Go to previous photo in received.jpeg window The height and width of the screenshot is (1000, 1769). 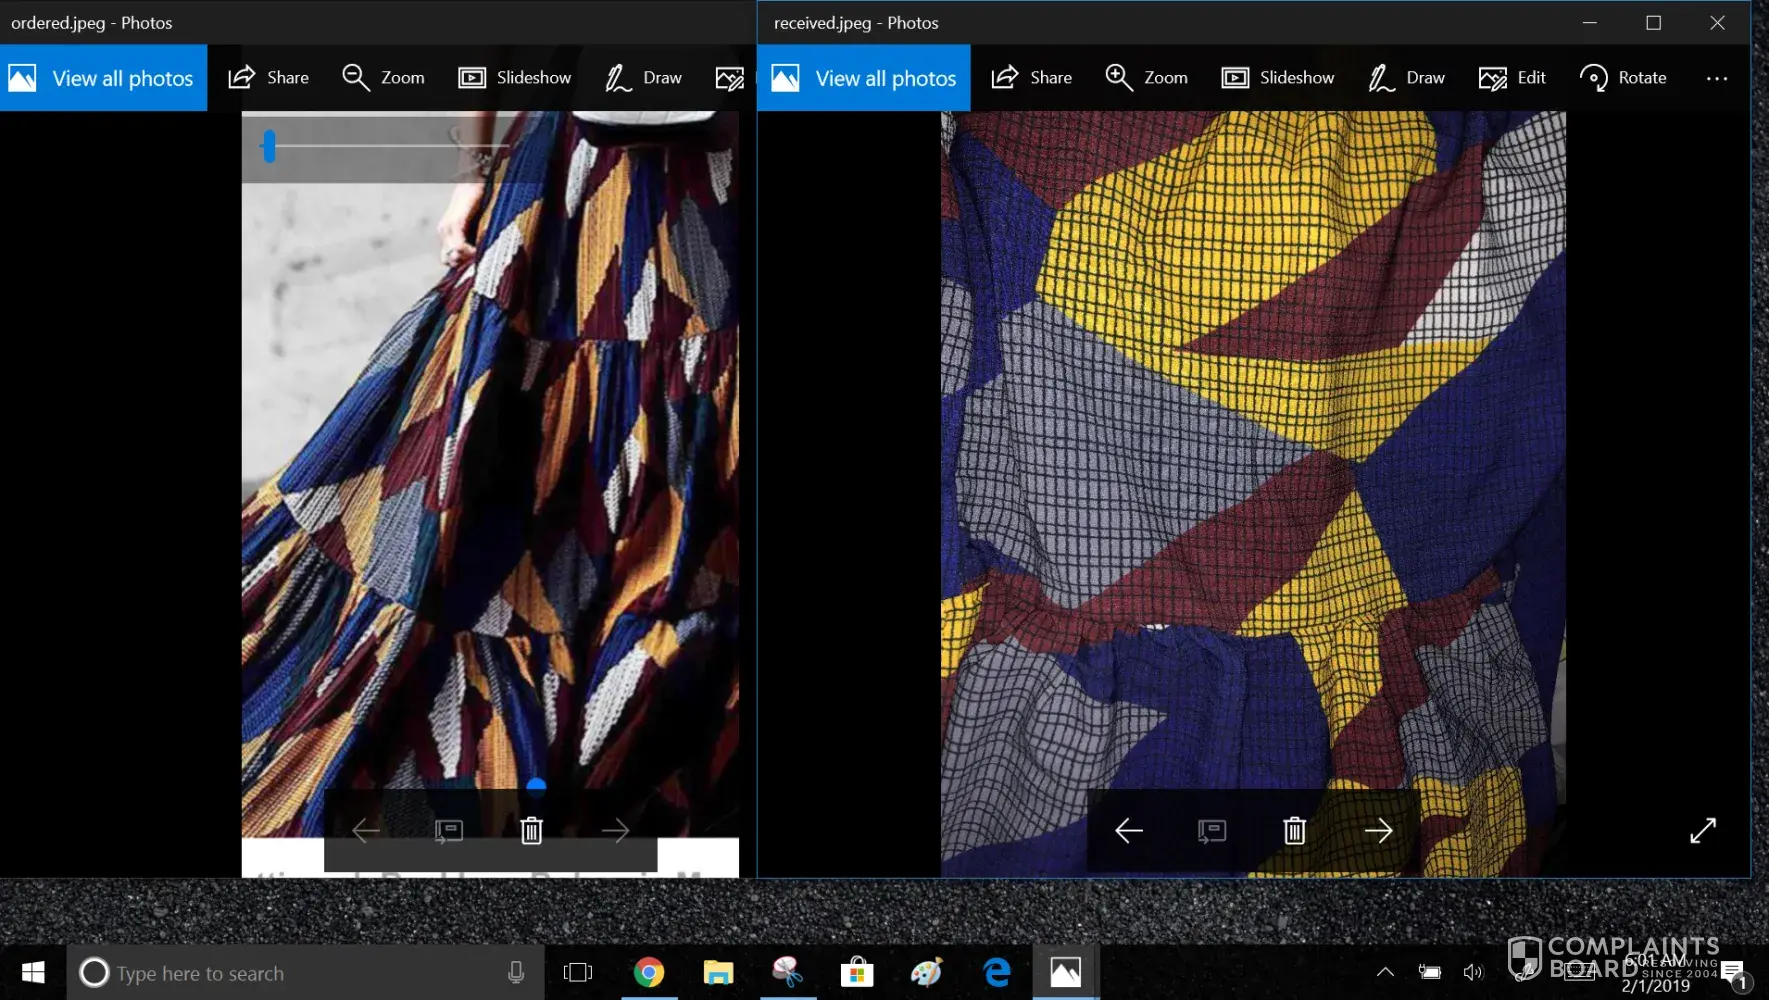(x=1128, y=831)
